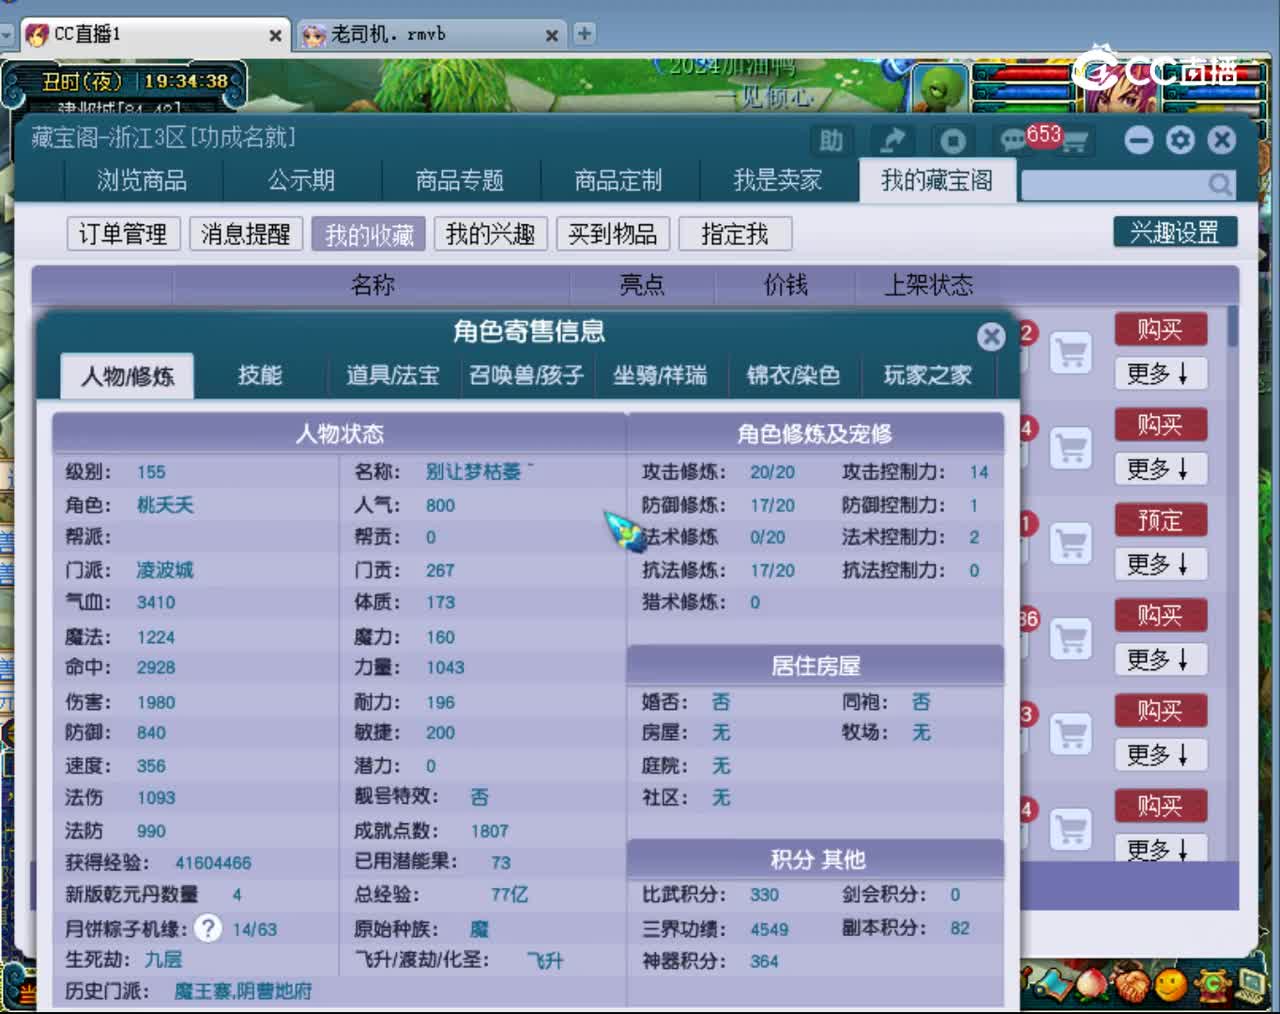Viewport: 1280px width, 1014px height.
Task: Click the 预定 button
Action: tap(1161, 521)
